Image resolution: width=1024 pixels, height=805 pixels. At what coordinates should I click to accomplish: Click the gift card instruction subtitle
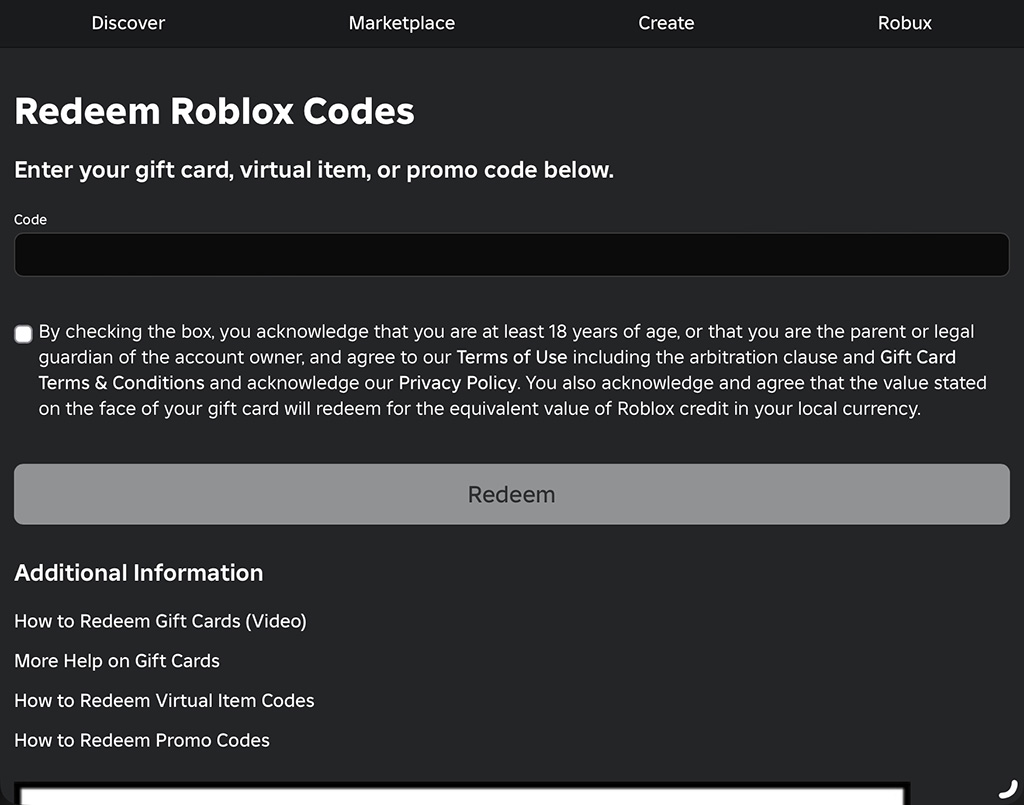(314, 170)
